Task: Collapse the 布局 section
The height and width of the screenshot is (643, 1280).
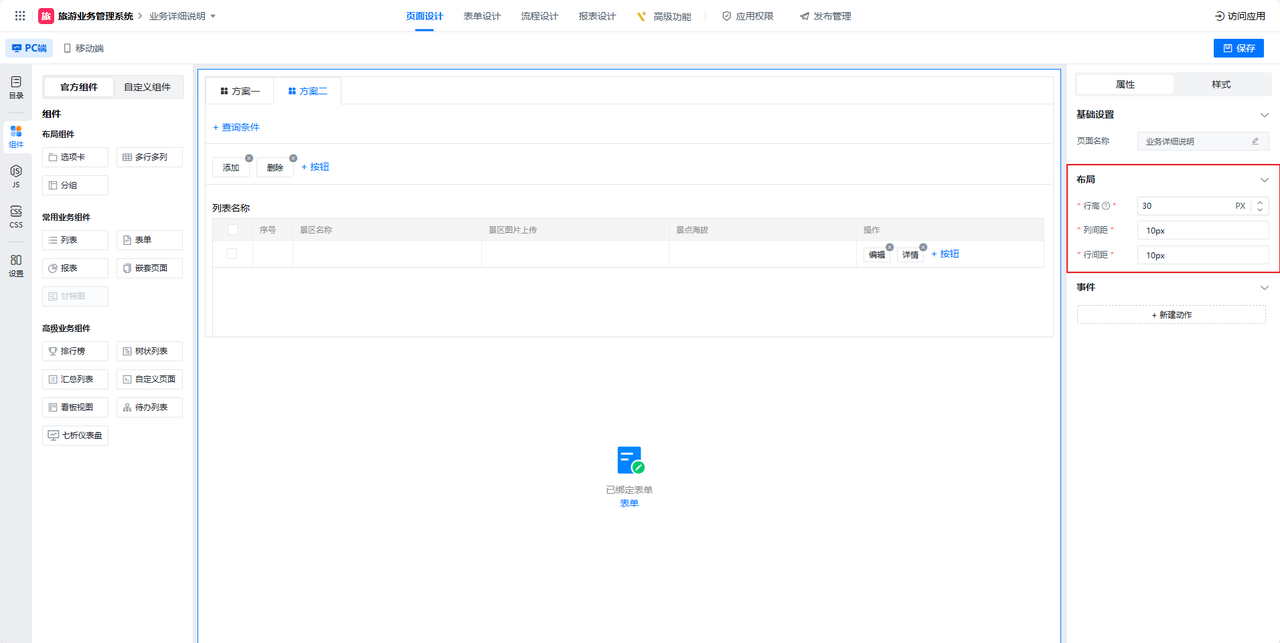Action: [1264, 180]
